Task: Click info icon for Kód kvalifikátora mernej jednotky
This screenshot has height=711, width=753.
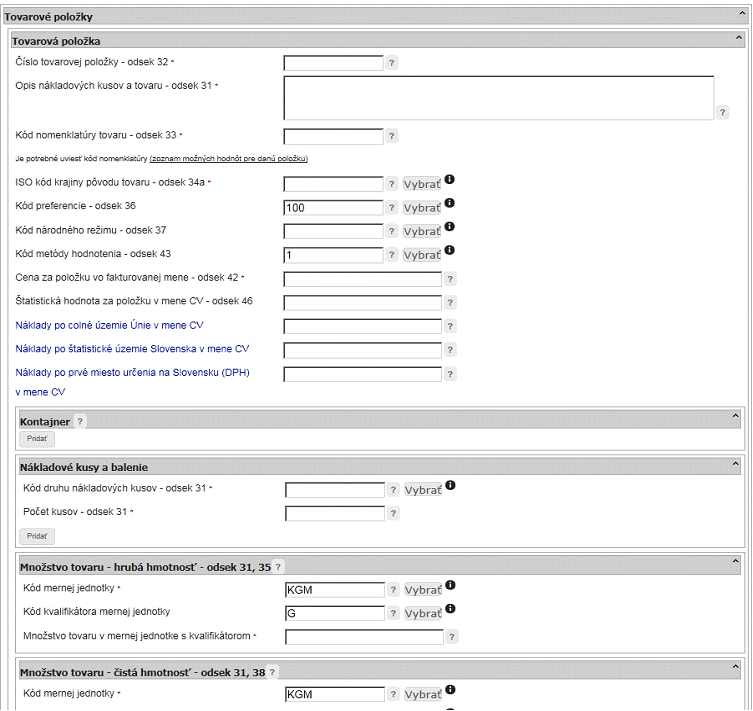Action: [x=450, y=609]
